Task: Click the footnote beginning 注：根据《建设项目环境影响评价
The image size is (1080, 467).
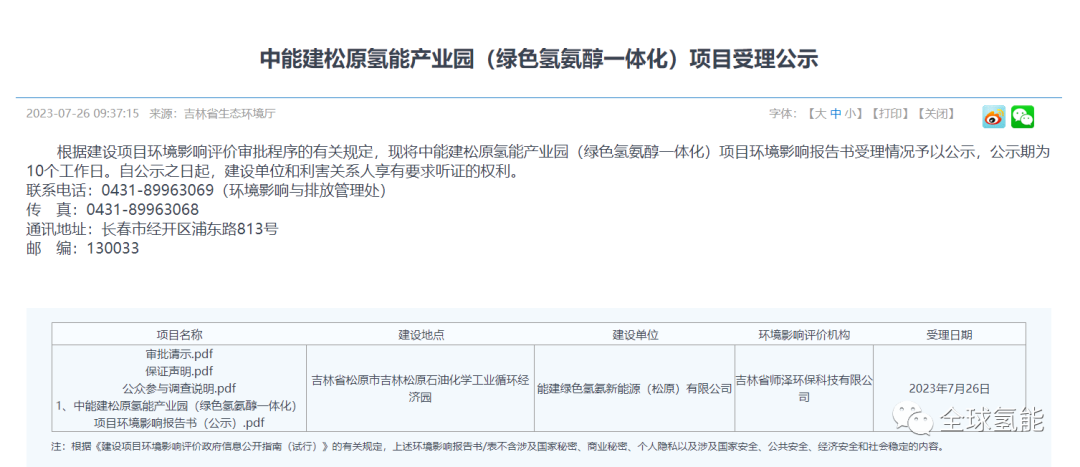Action: tap(498, 446)
